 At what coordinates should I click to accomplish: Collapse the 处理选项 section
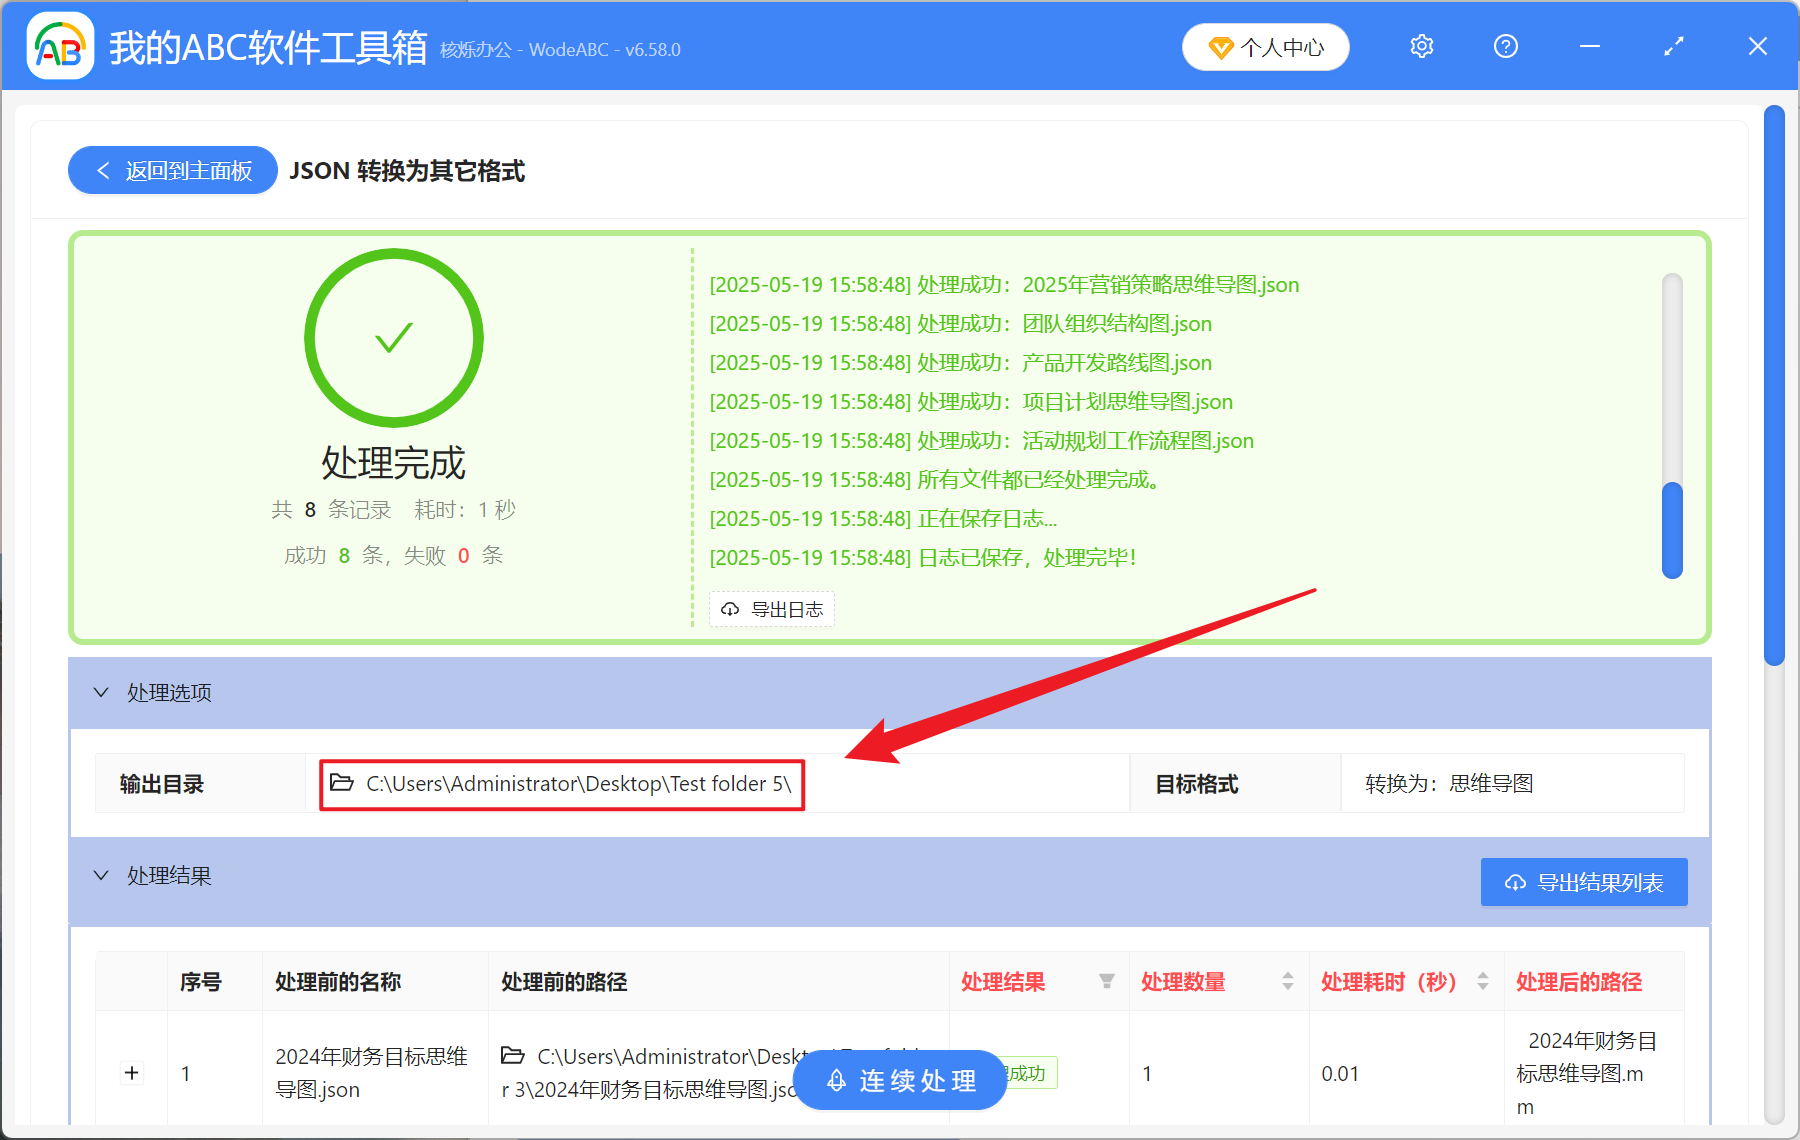[x=100, y=692]
